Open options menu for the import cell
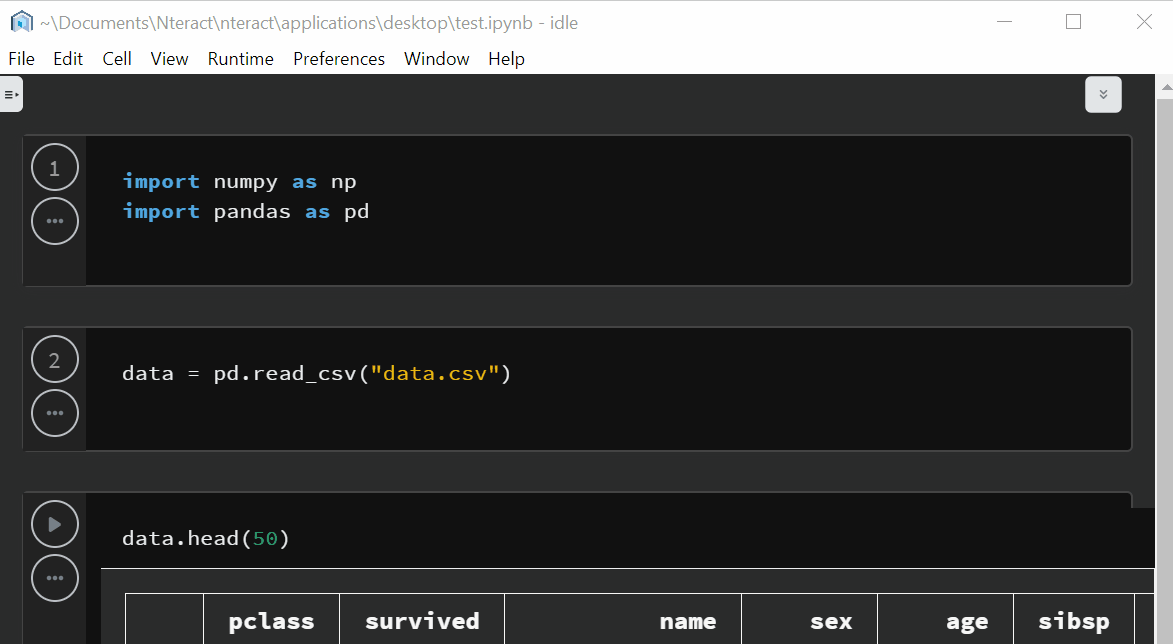 (x=55, y=221)
